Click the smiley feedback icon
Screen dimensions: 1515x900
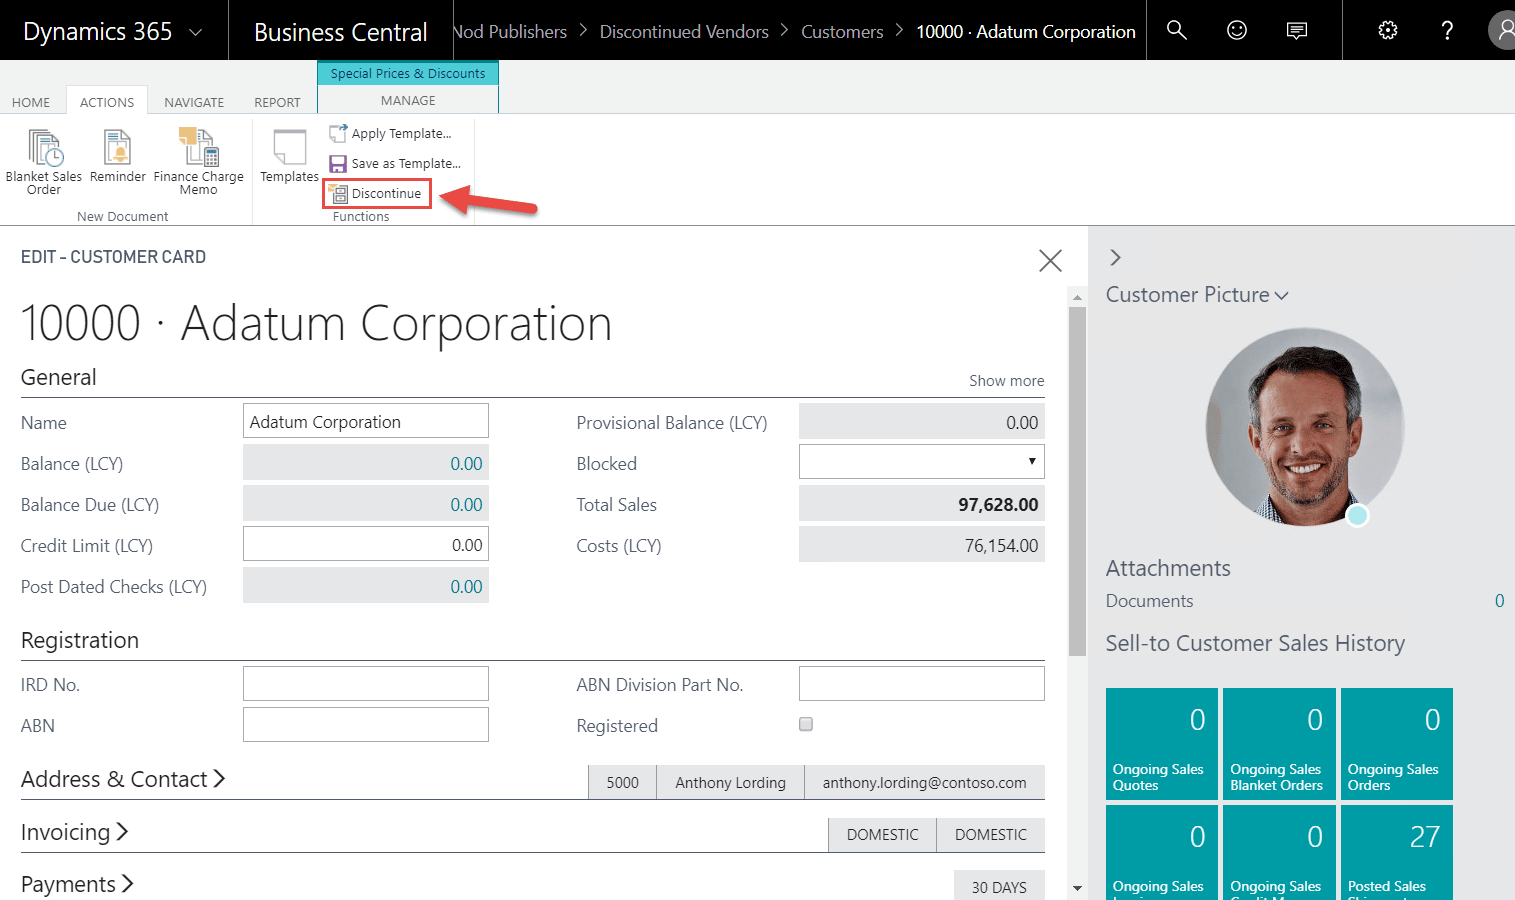(x=1237, y=30)
